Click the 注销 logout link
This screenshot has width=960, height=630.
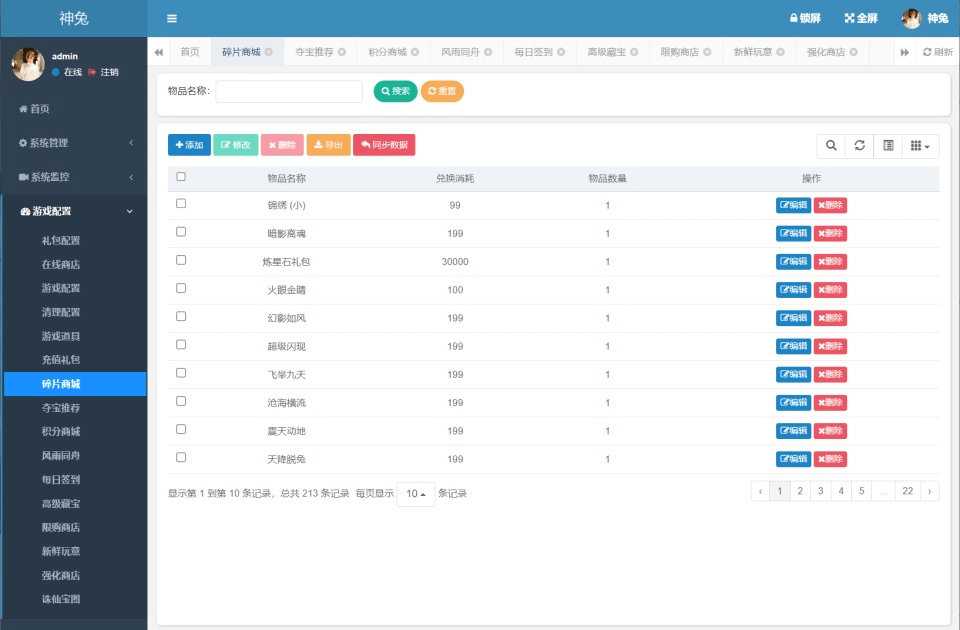pyautogui.click(x=103, y=72)
